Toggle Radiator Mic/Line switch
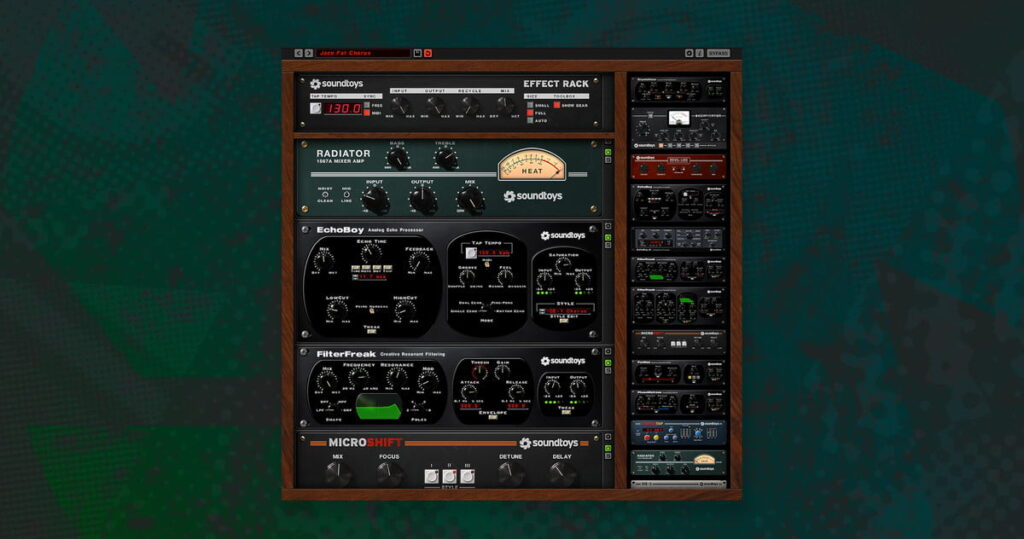Screen dimensions: 1024x539 (x=346, y=195)
